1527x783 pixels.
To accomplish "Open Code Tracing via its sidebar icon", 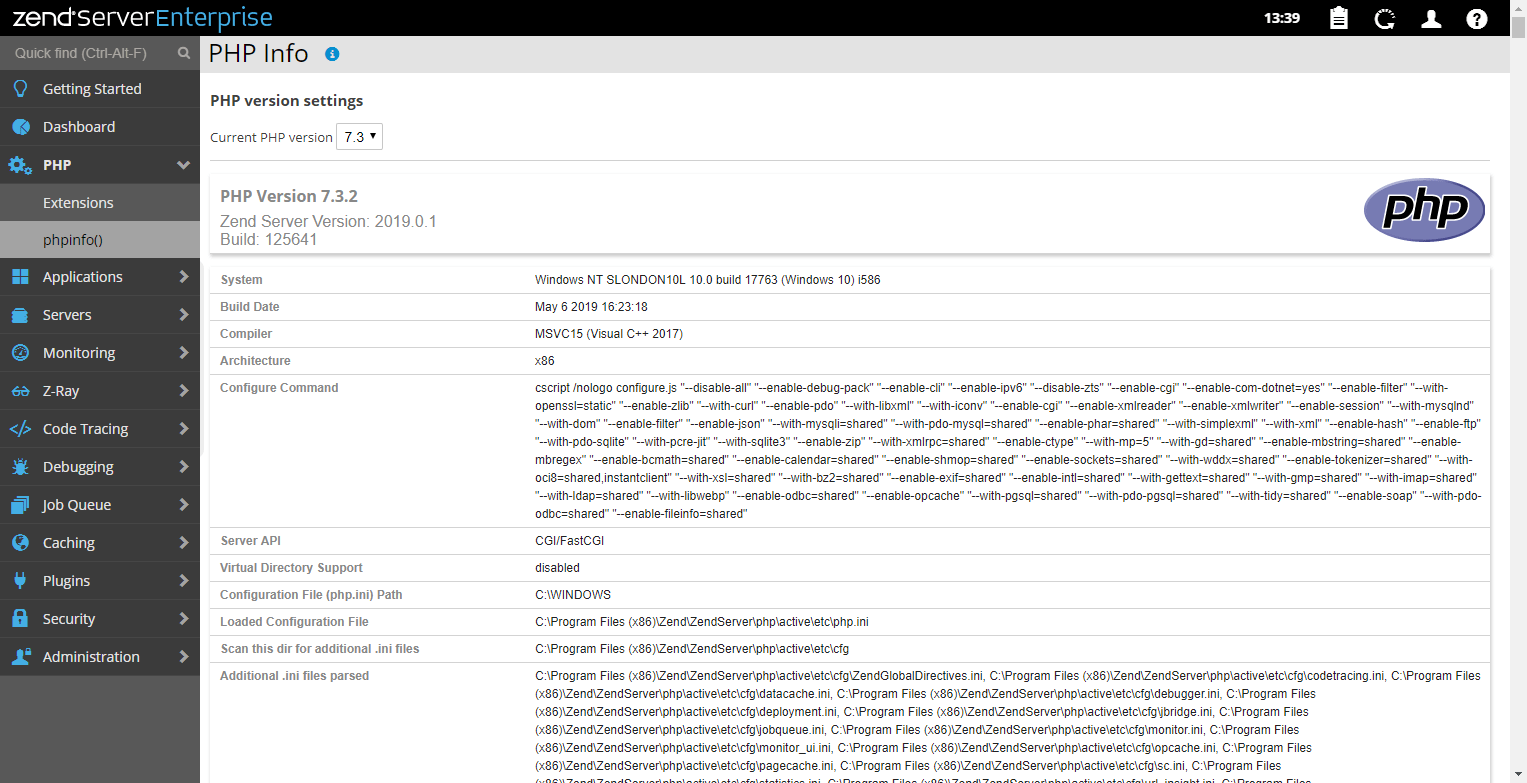I will pyautogui.click(x=21, y=428).
